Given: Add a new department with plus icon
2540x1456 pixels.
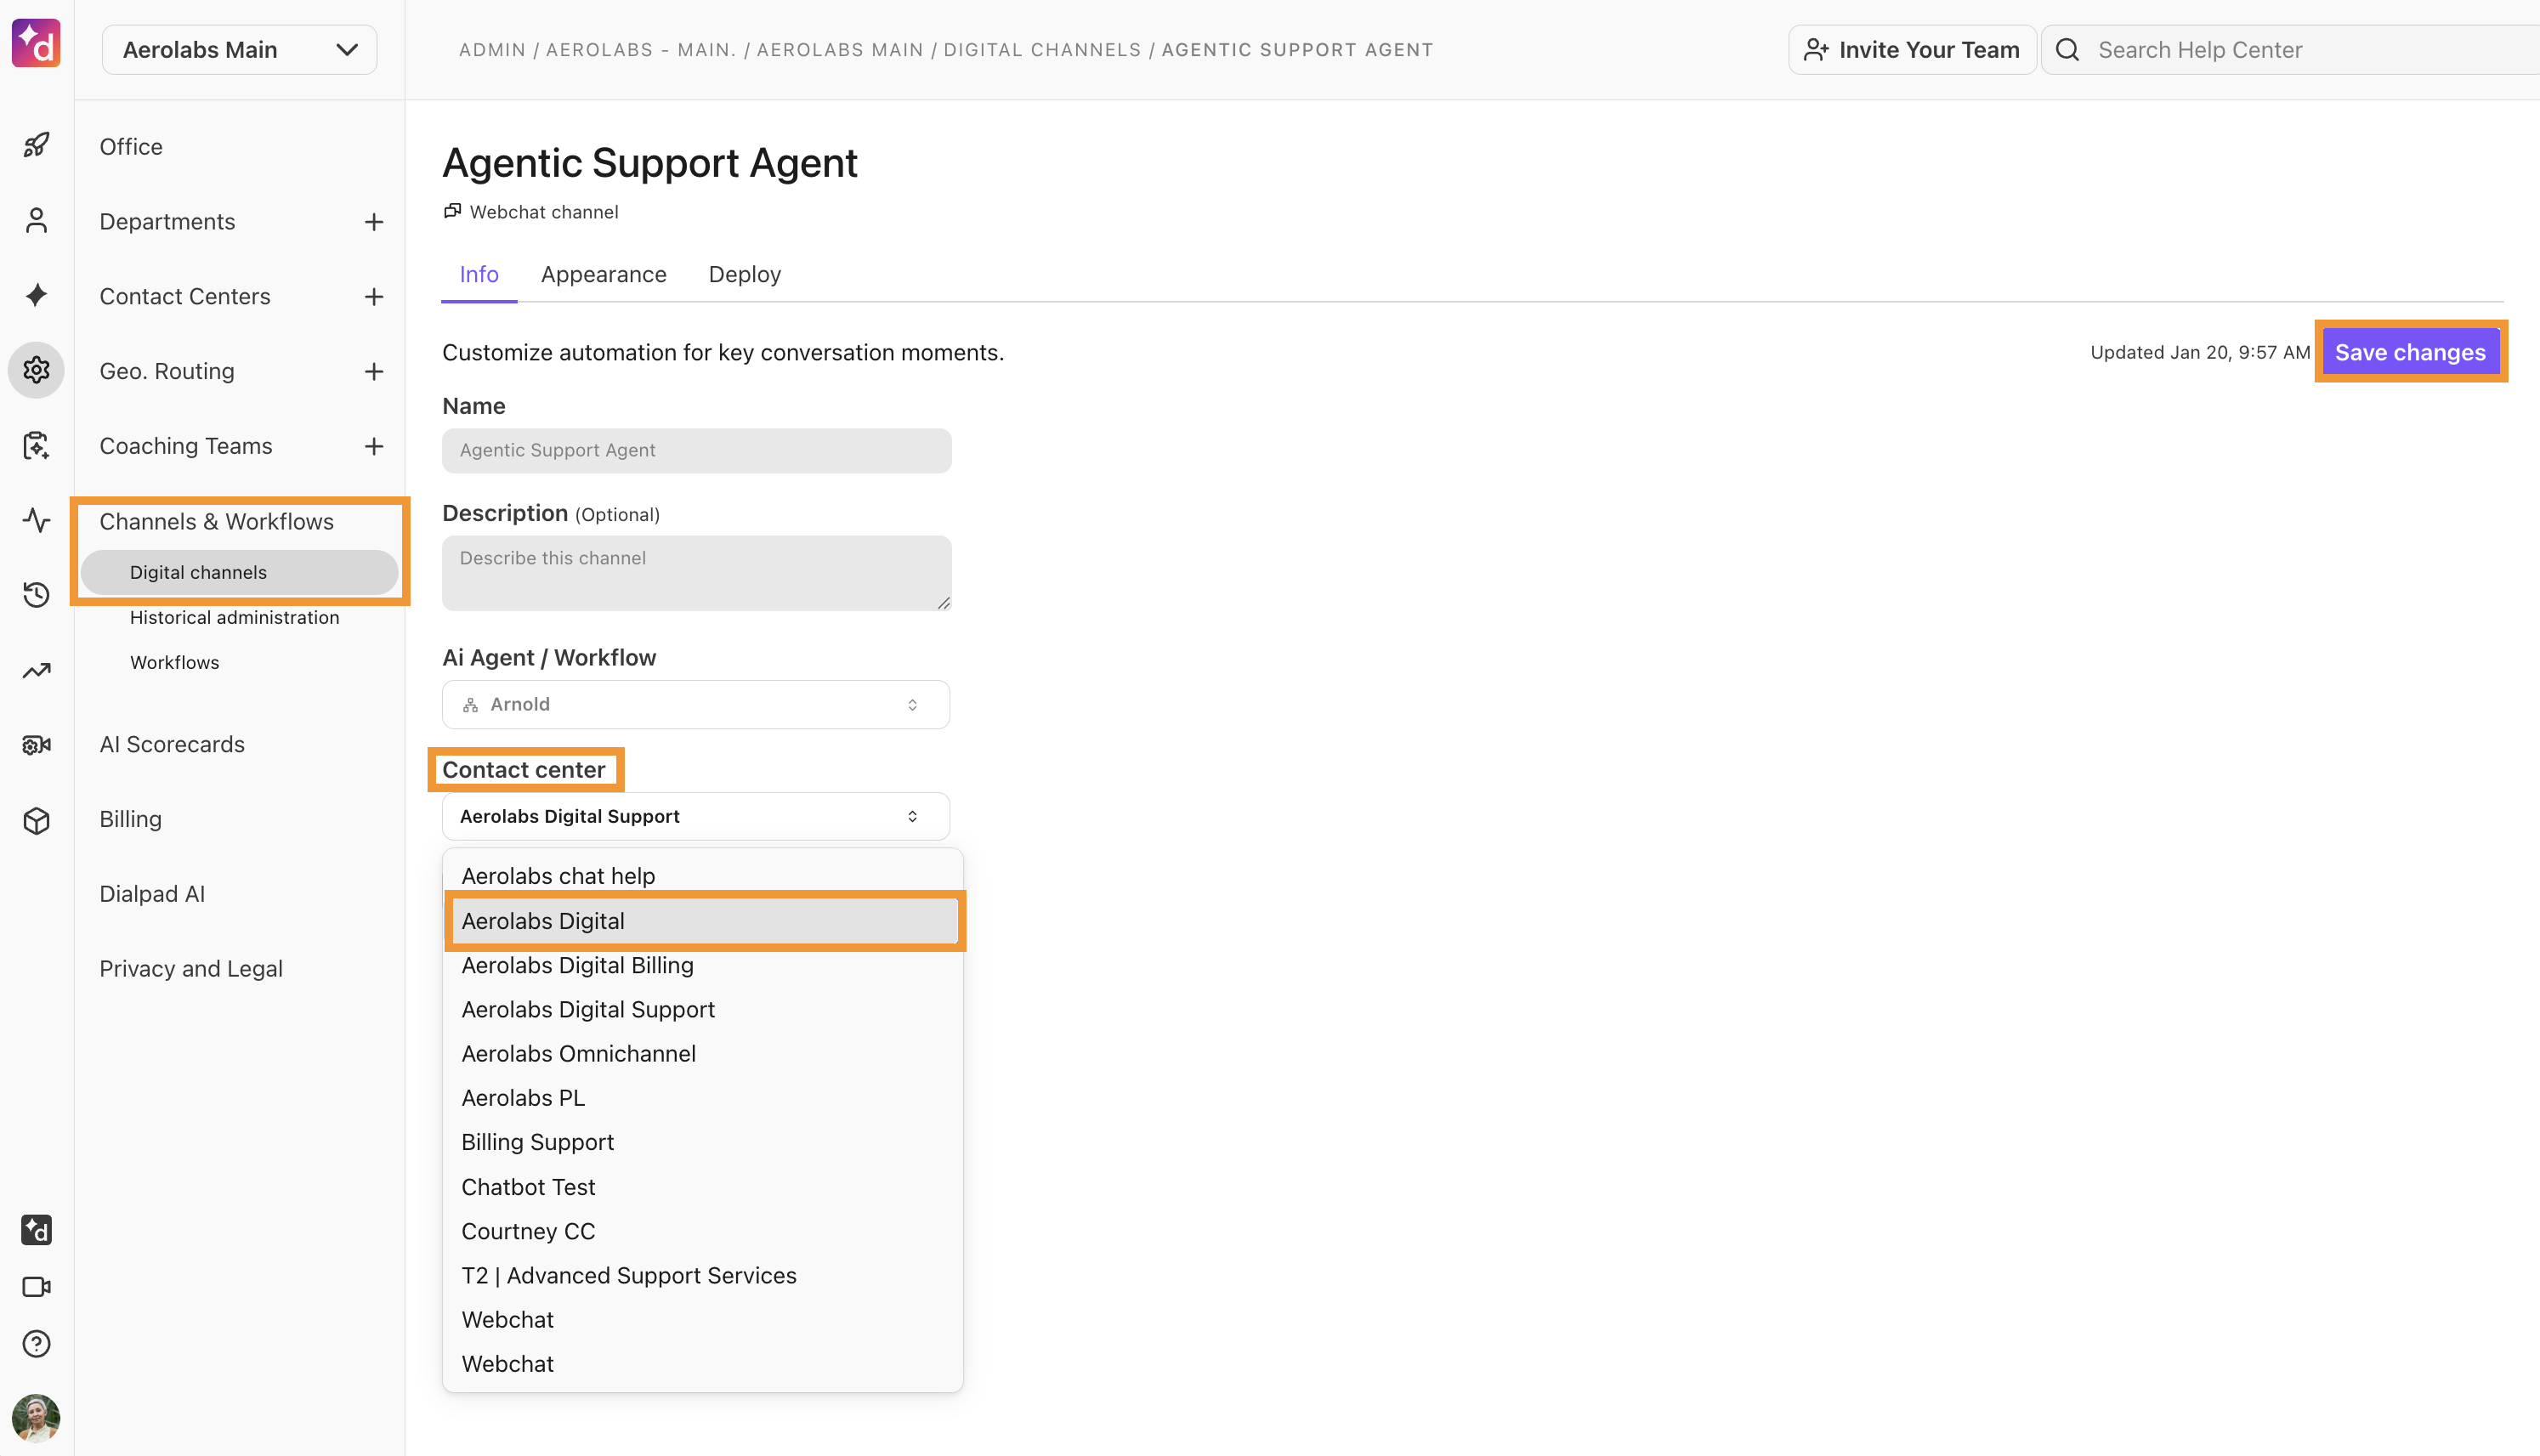Looking at the screenshot, I should tap(374, 222).
